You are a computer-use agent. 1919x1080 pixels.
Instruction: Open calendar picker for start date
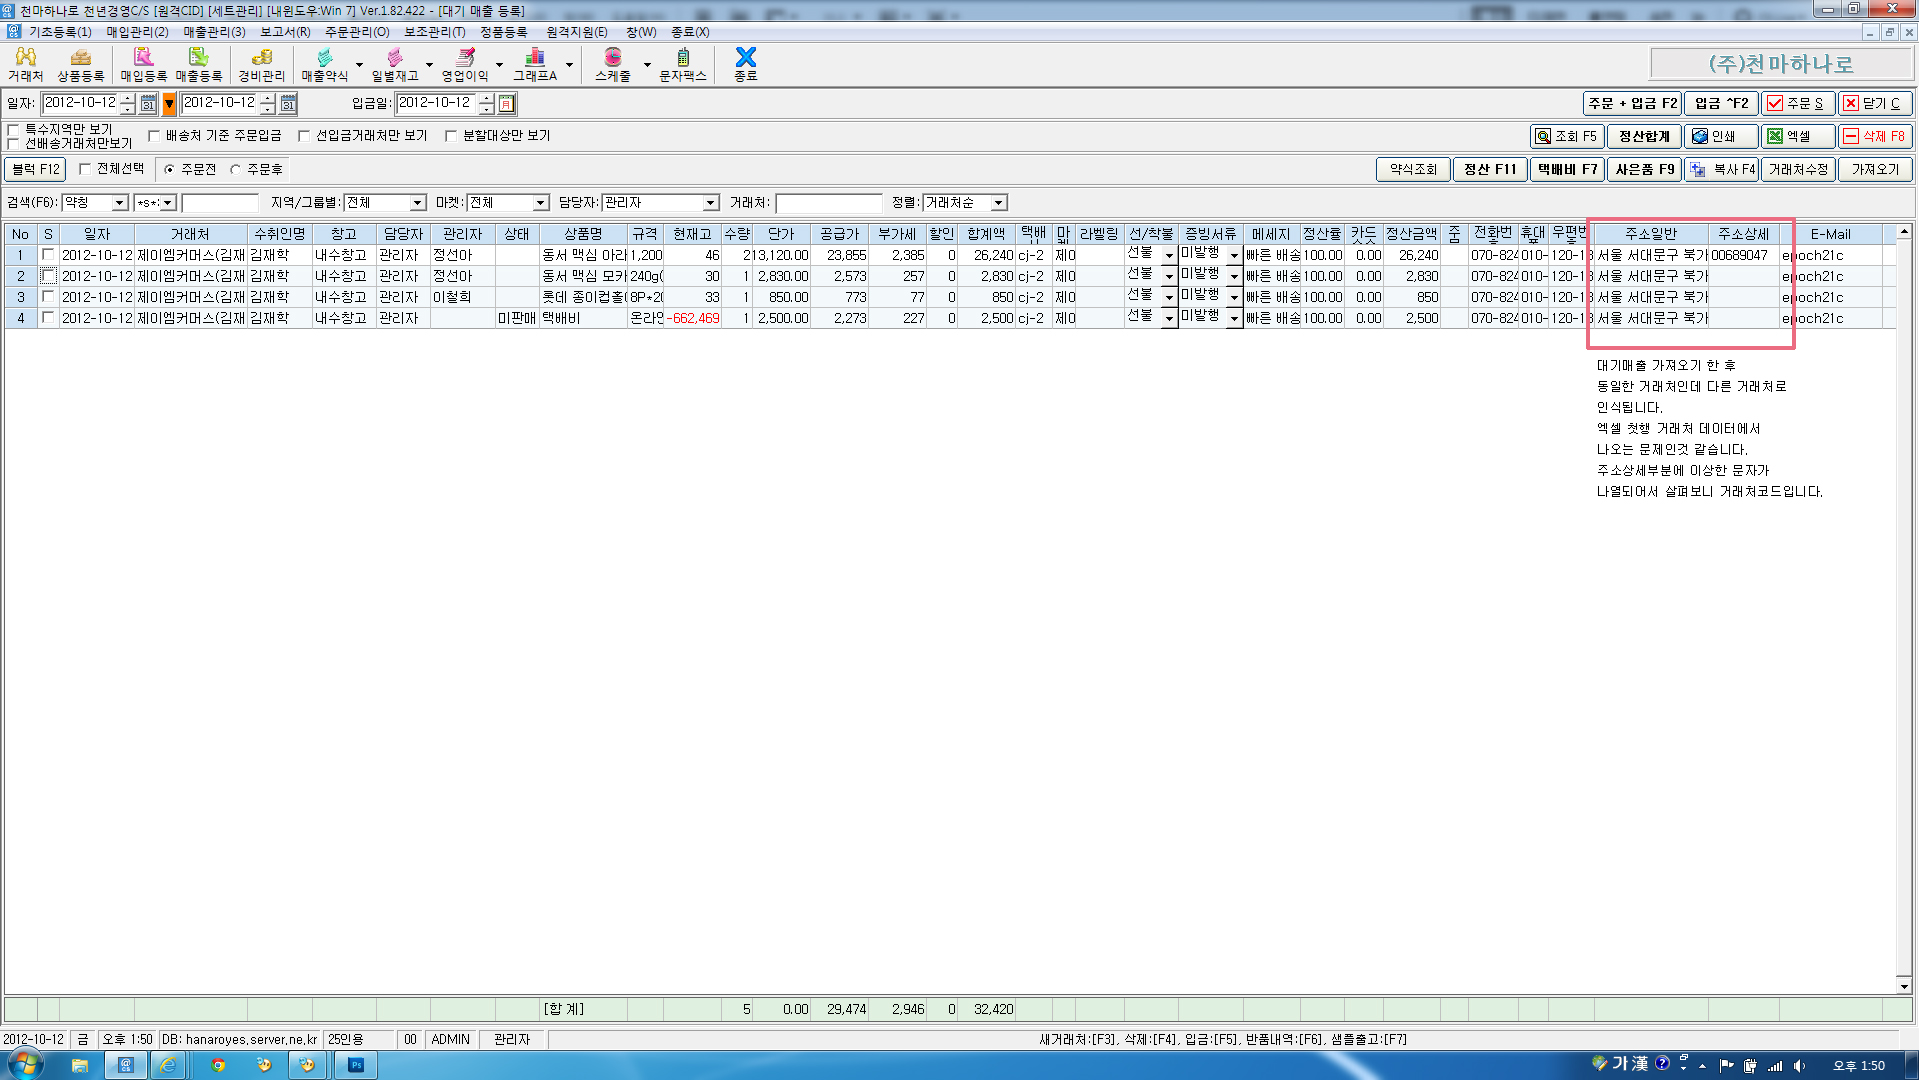[x=148, y=103]
